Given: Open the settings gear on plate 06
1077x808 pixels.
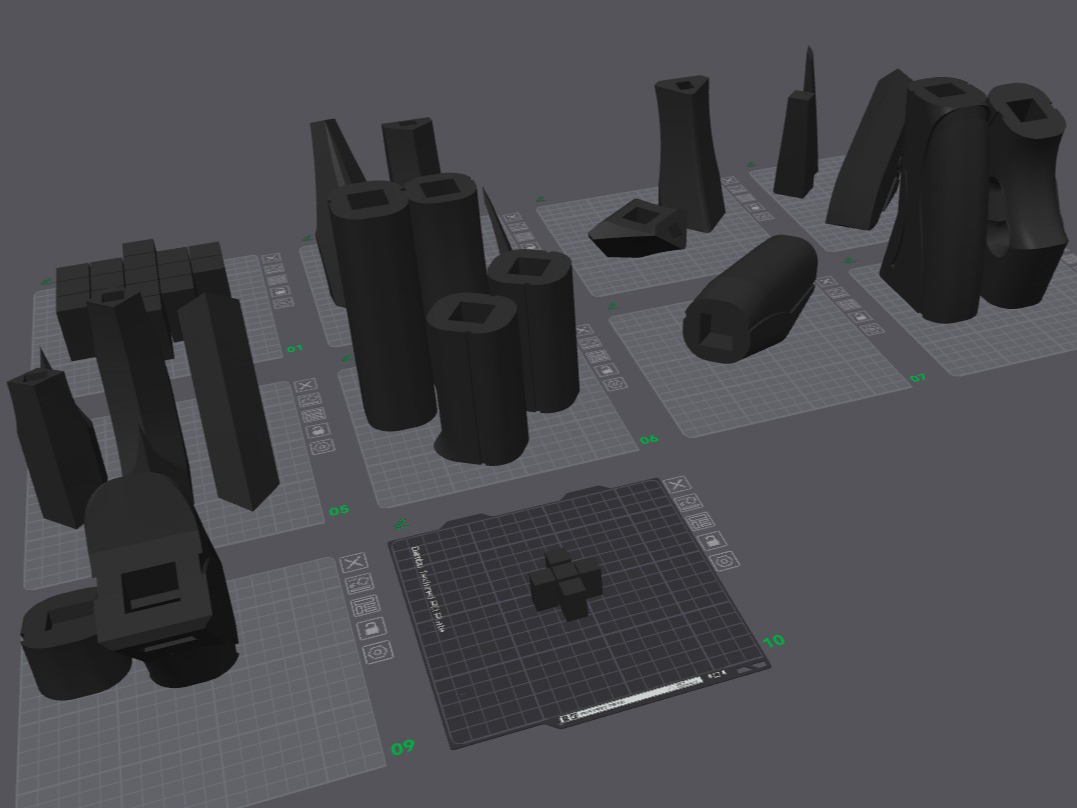Looking at the screenshot, I should click(613, 383).
